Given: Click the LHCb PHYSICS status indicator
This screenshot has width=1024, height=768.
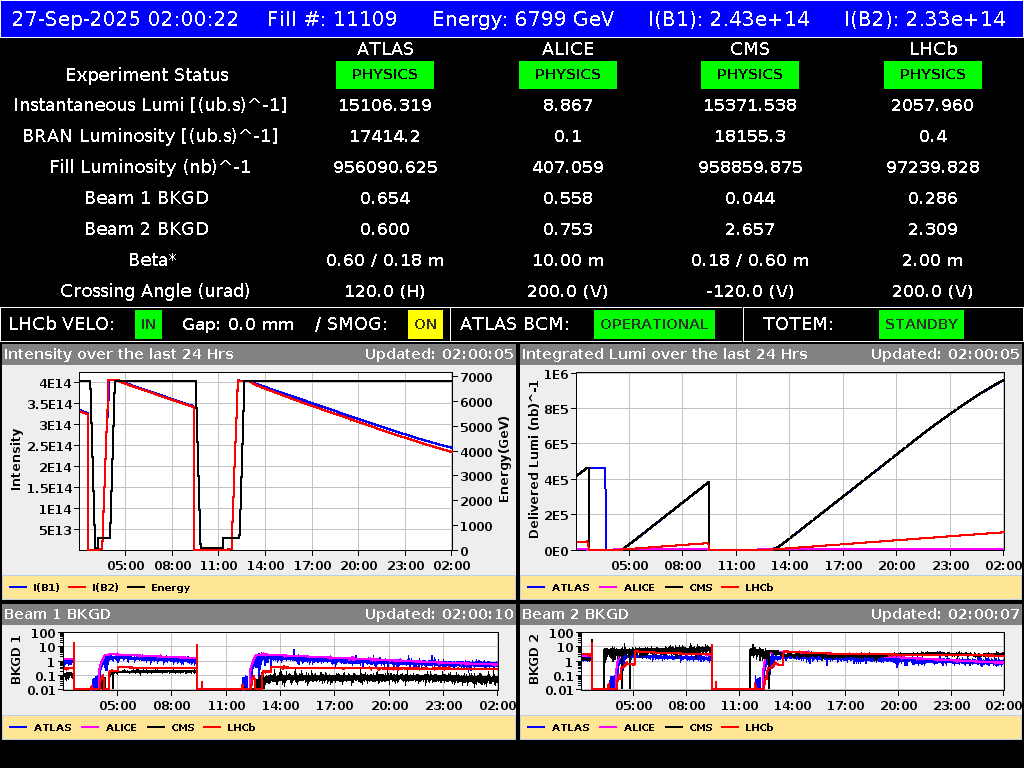Looking at the screenshot, I should coord(932,74).
